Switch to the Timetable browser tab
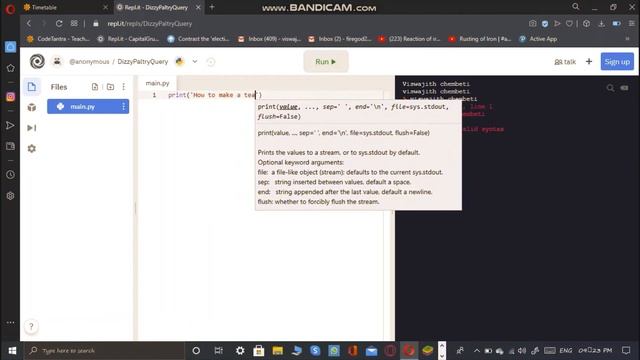Image resolution: width=640 pixels, height=360 pixels. (65, 7)
